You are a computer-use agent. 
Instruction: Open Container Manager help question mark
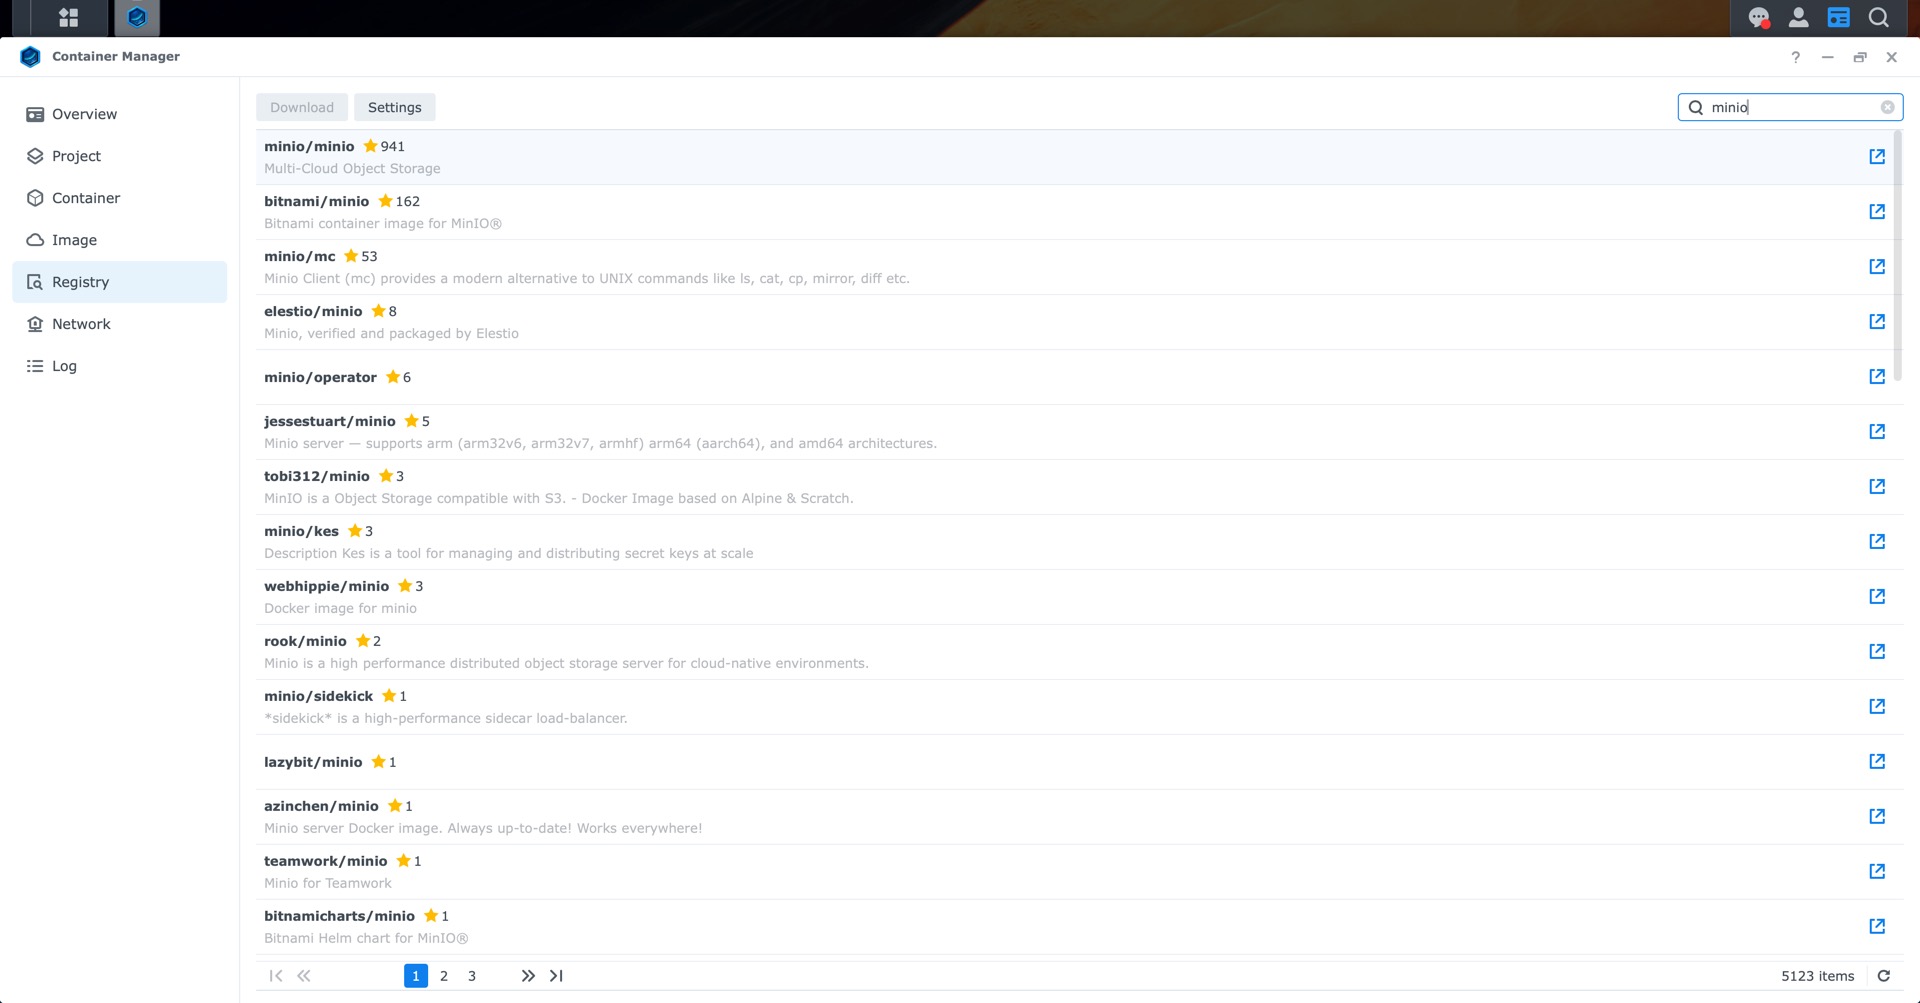point(1796,57)
